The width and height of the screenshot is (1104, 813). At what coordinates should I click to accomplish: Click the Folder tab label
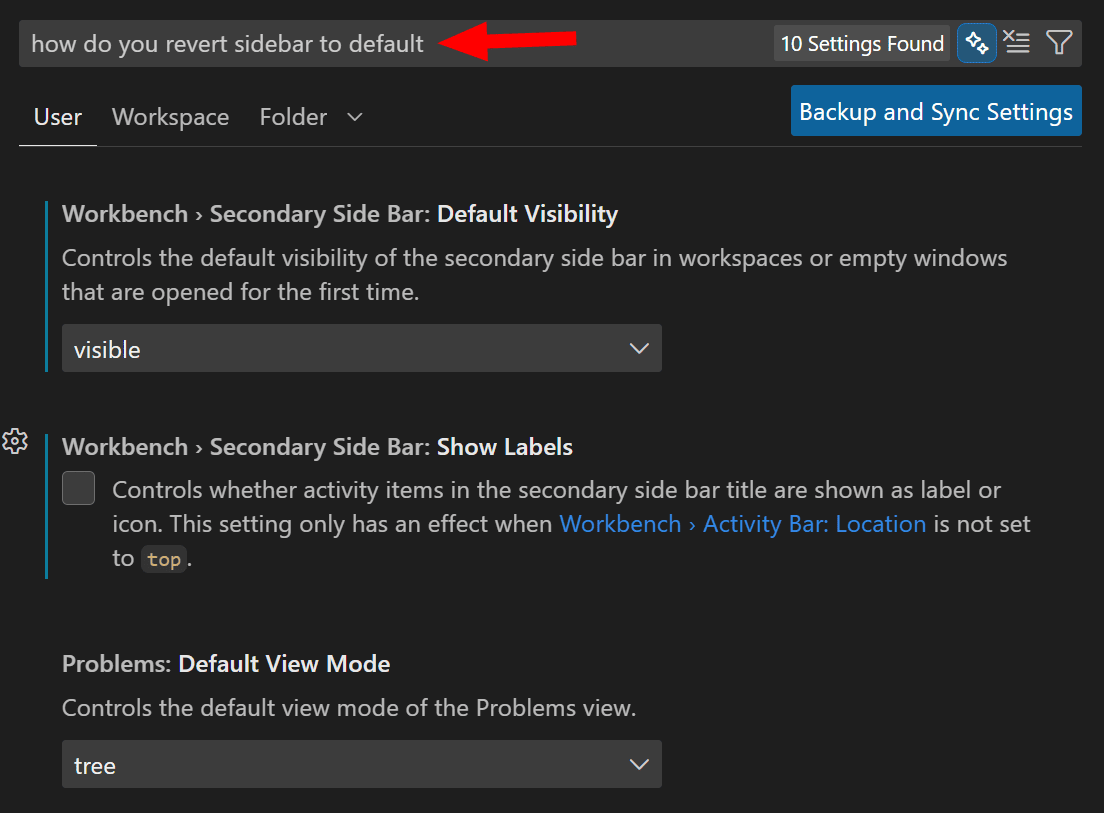coord(293,117)
